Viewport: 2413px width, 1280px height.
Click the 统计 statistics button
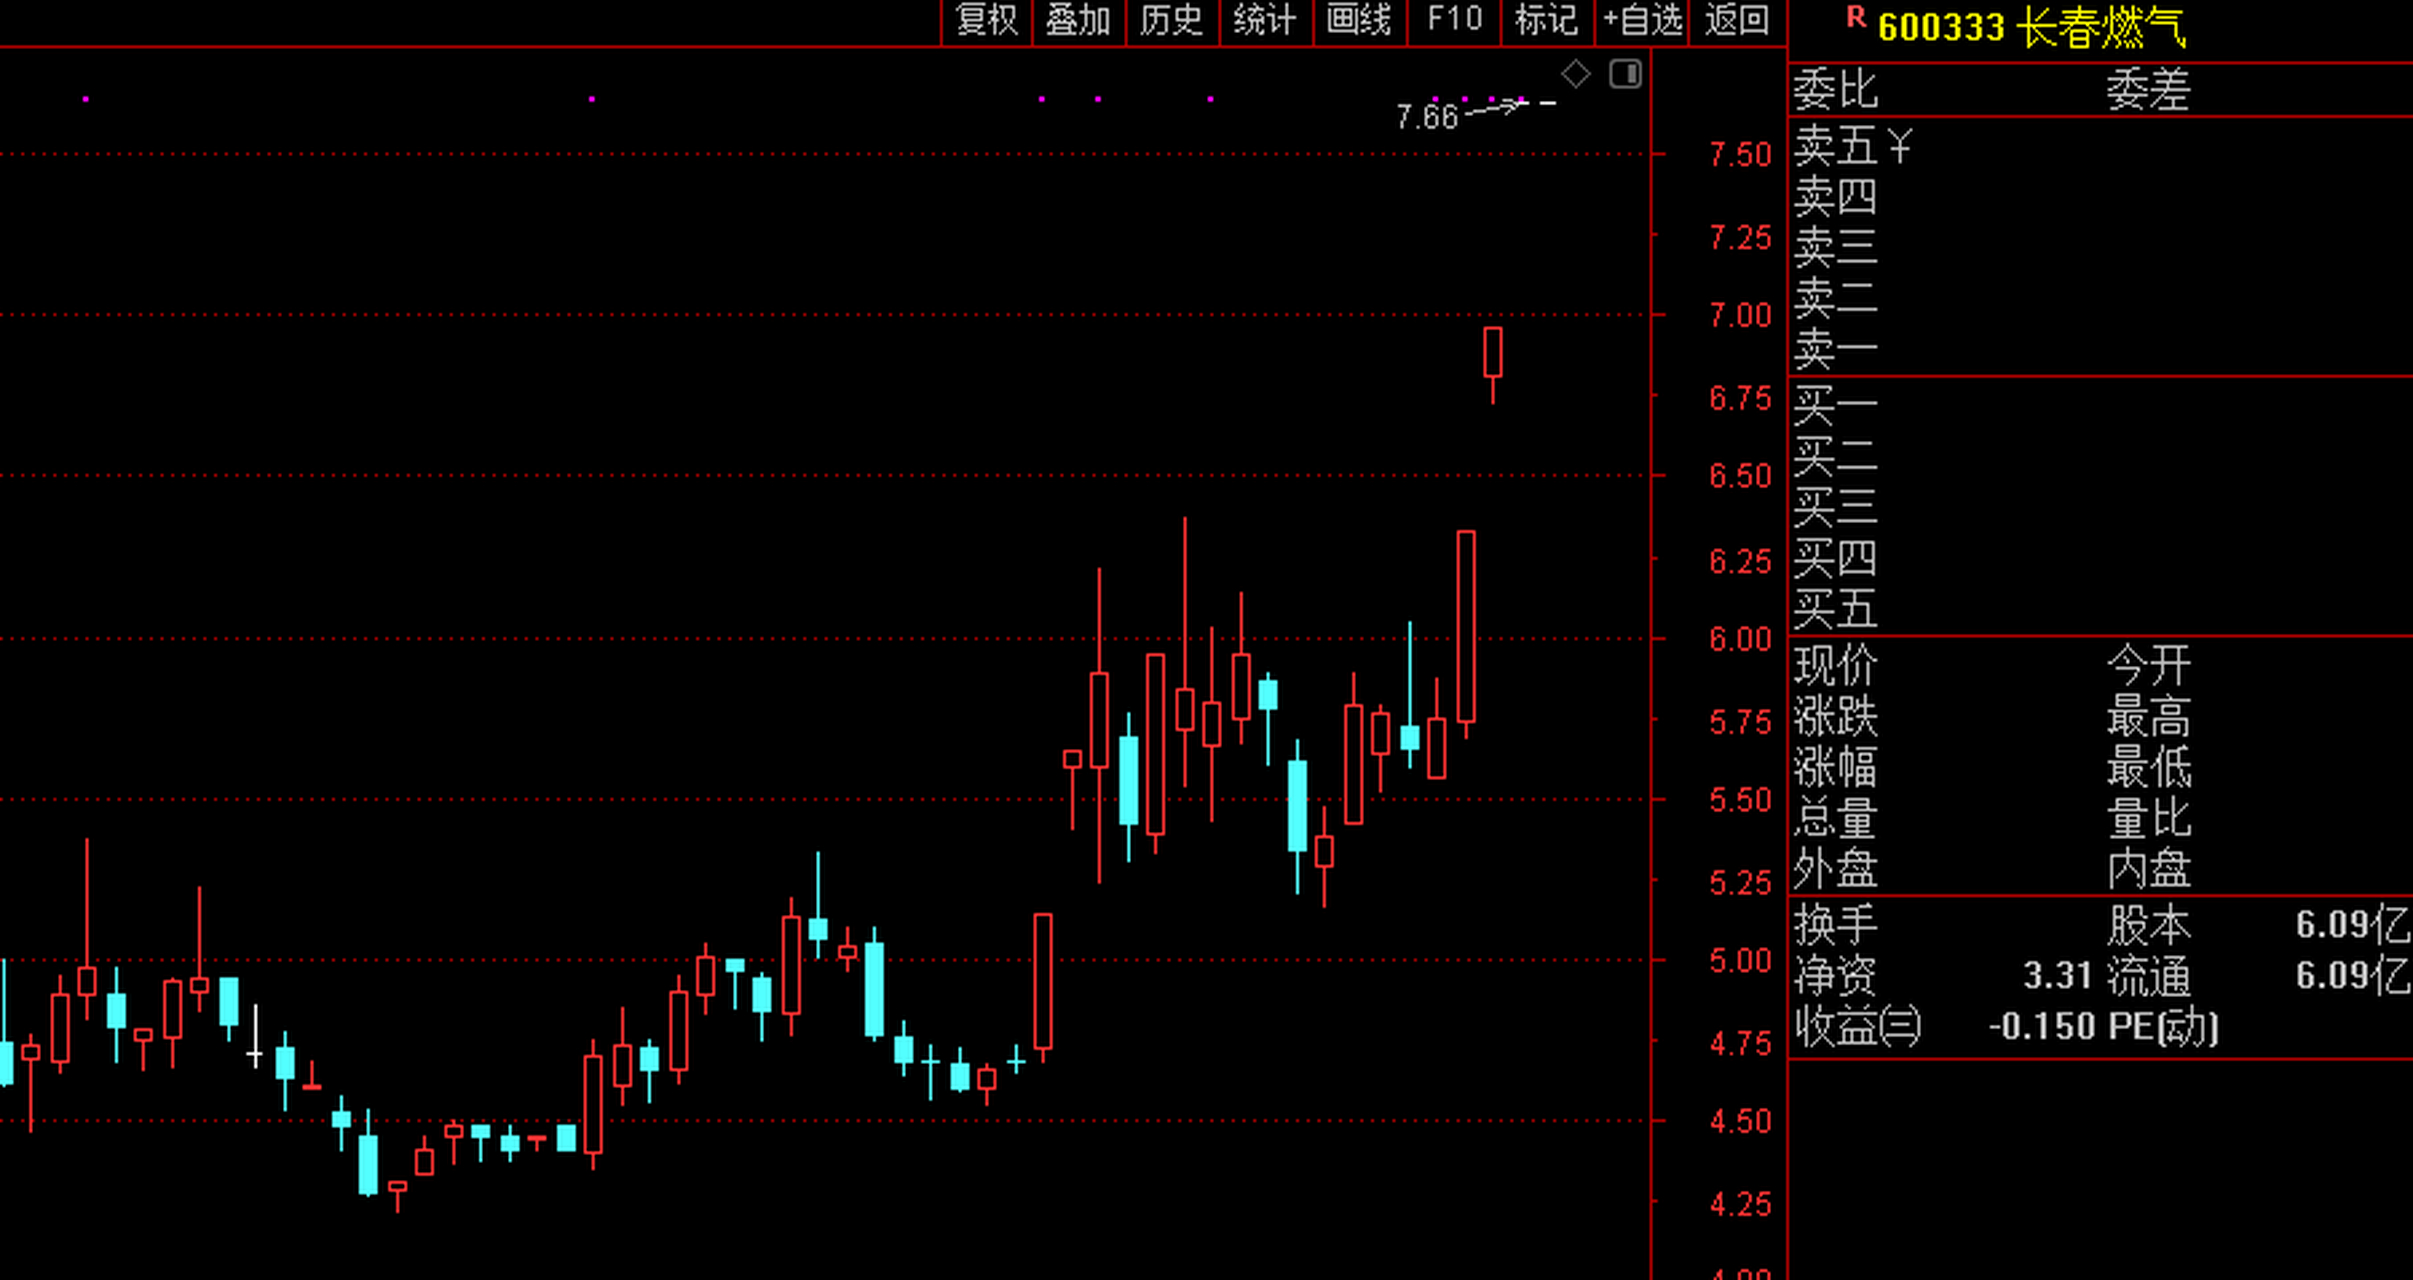tap(1264, 21)
